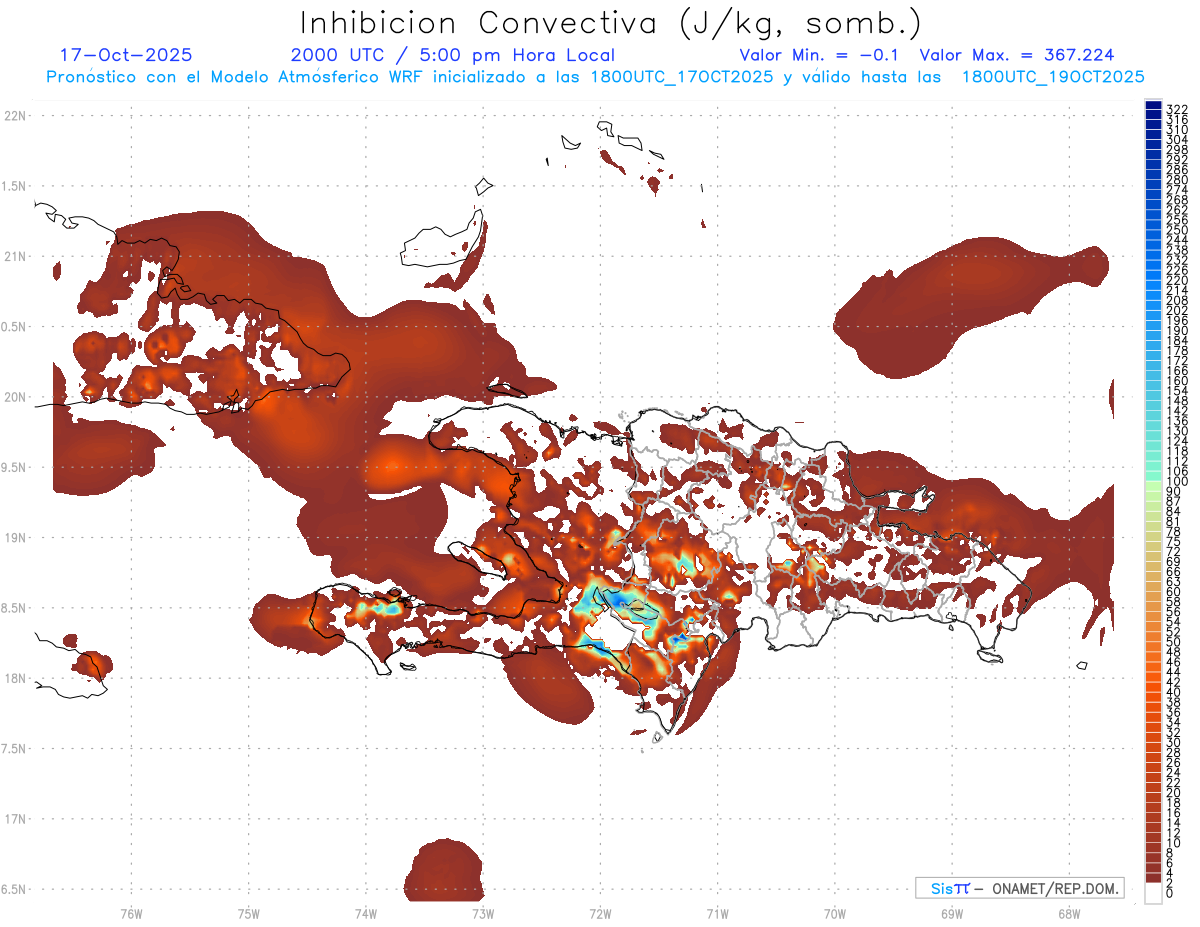The image size is (1200, 927).
Task: Click the time "2000 UTC / 5:00 pm Hora Local"
Action: 452,55
